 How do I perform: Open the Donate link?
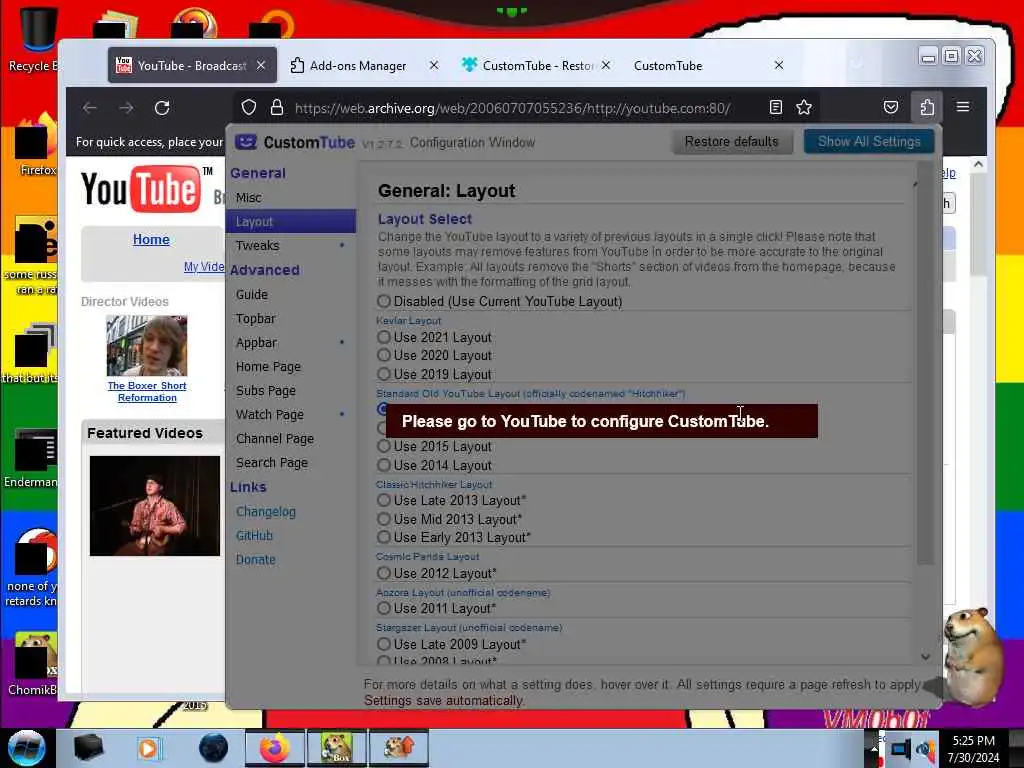click(255, 560)
